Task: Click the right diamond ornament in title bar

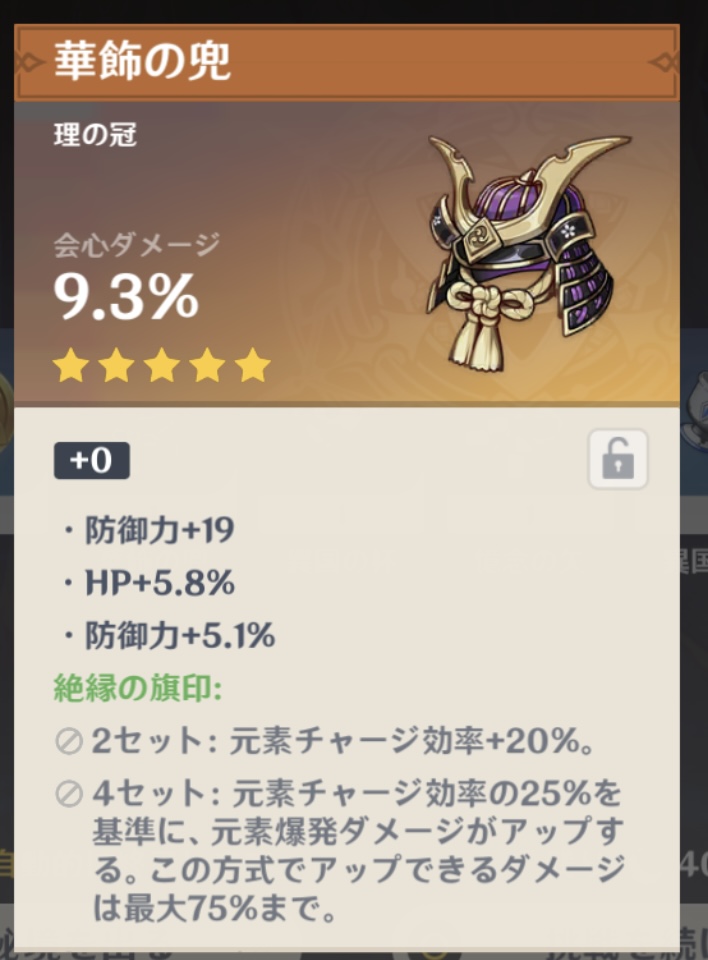Action: [x=665, y=62]
